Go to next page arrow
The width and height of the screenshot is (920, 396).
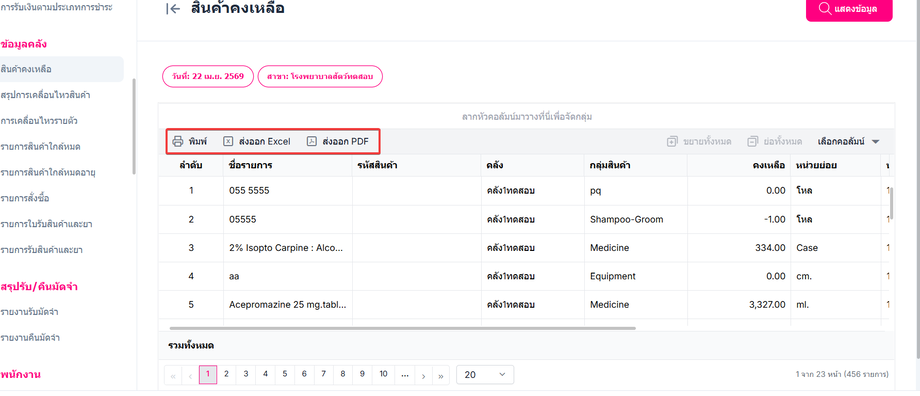coord(424,375)
